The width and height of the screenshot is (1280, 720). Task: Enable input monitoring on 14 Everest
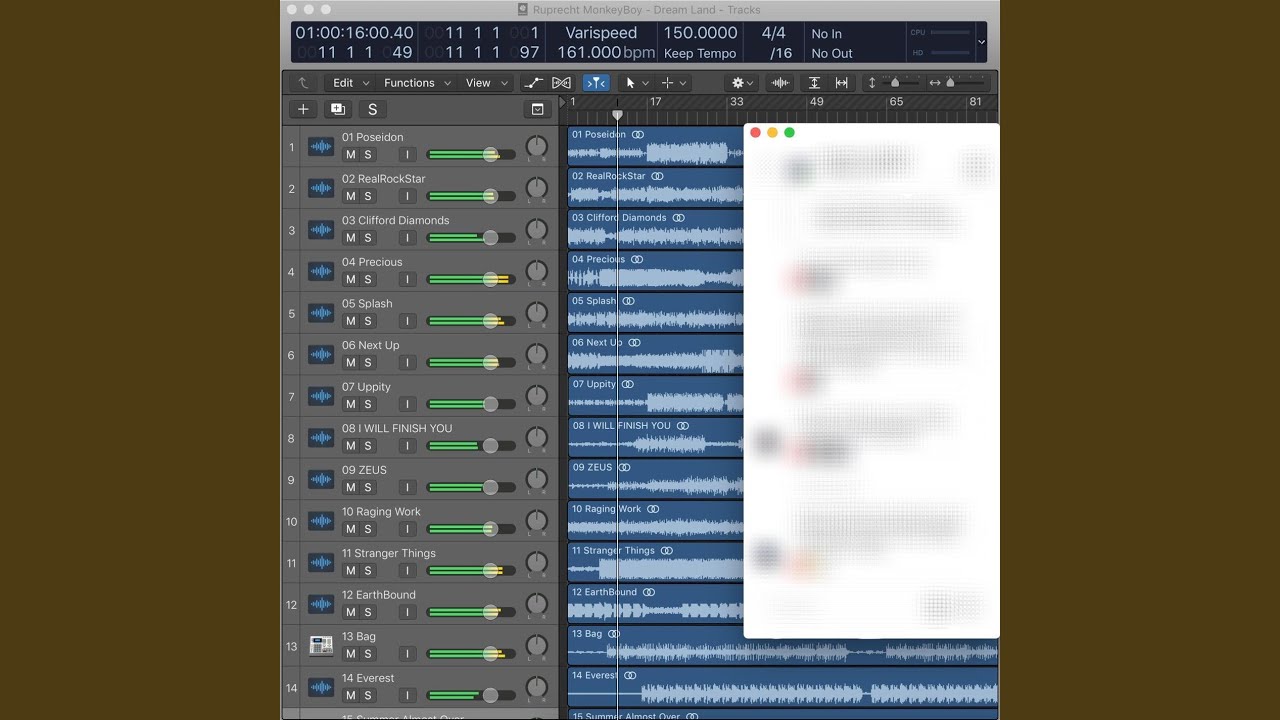coord(408,696)
